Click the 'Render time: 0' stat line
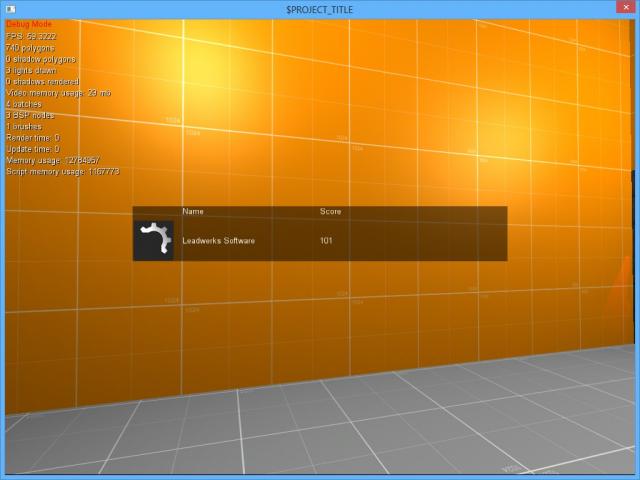The image size is (640, 480). click(33, 138)
